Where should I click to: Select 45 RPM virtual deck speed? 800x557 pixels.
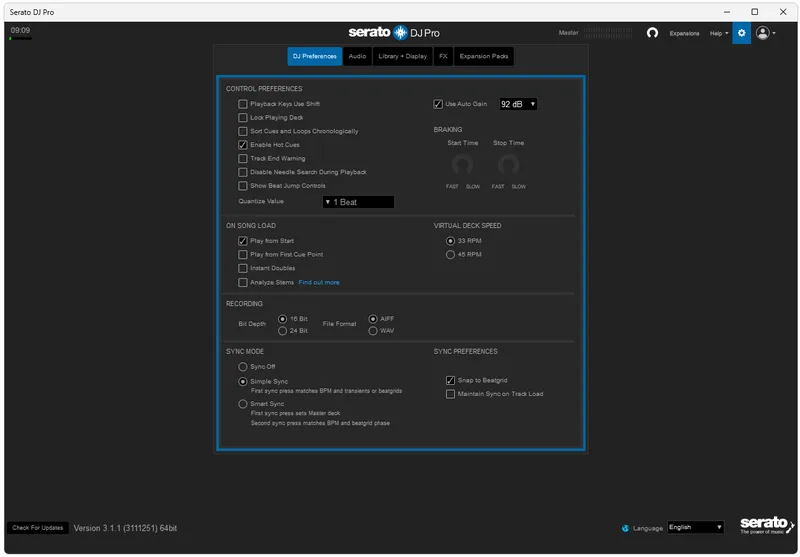(x=451, y=255)
